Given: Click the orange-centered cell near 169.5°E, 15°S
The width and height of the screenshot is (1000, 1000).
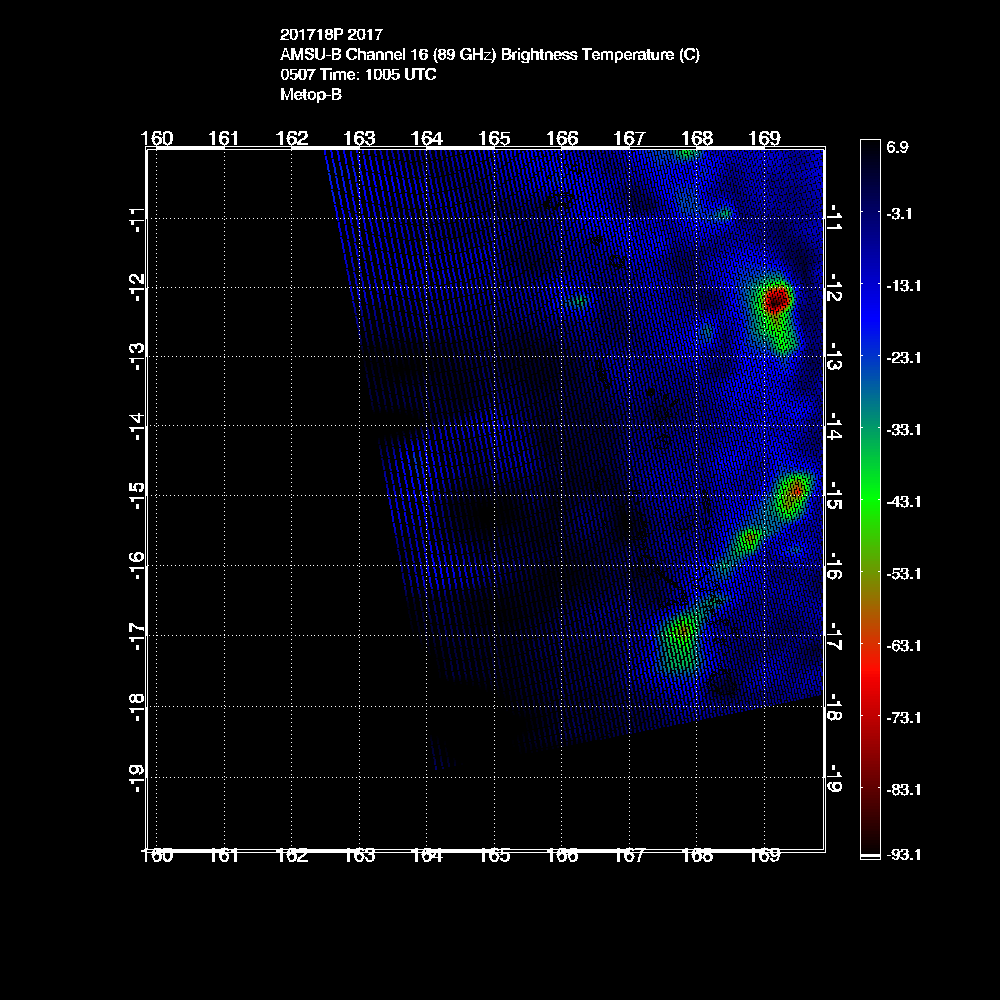Looking at the screenshot, I should 794,491.
